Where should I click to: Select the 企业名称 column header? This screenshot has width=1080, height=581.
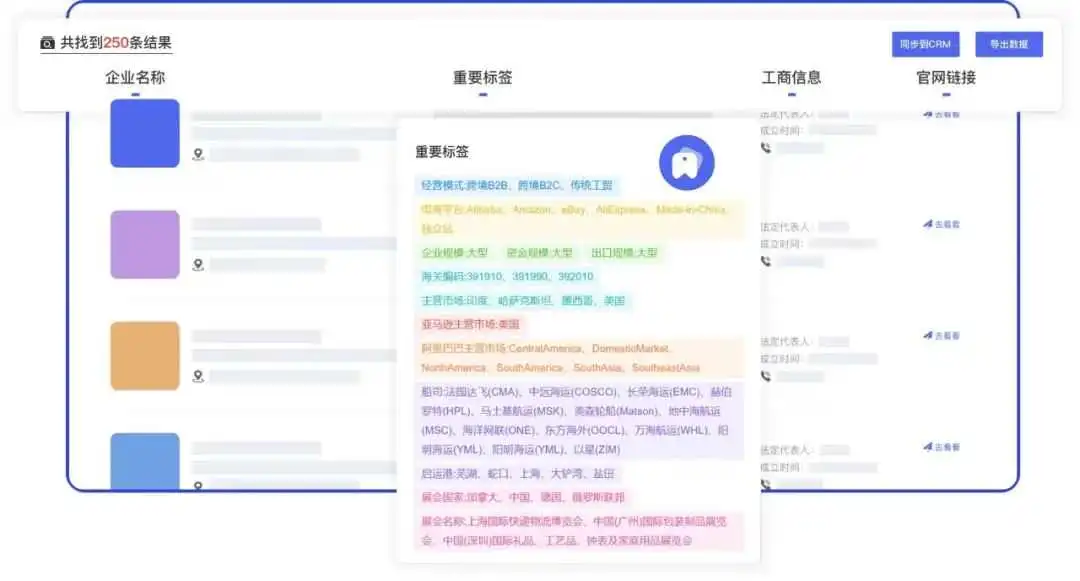(x=135, y=77)
